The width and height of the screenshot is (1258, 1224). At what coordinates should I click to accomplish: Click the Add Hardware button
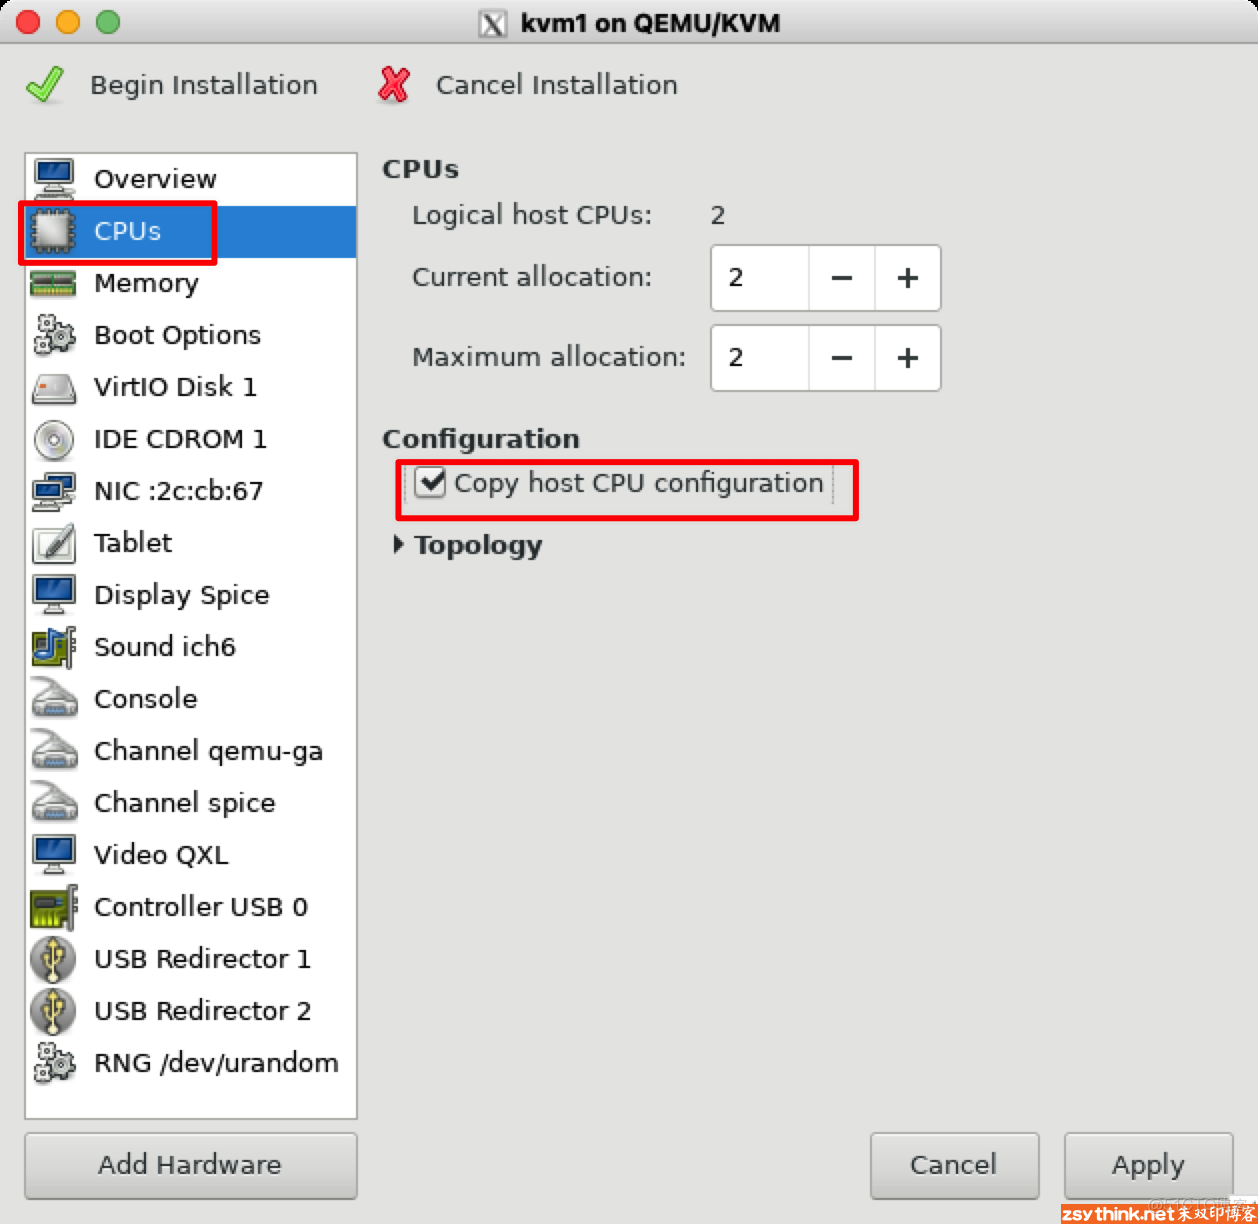pyautogui.click(x=190, y=1165)
